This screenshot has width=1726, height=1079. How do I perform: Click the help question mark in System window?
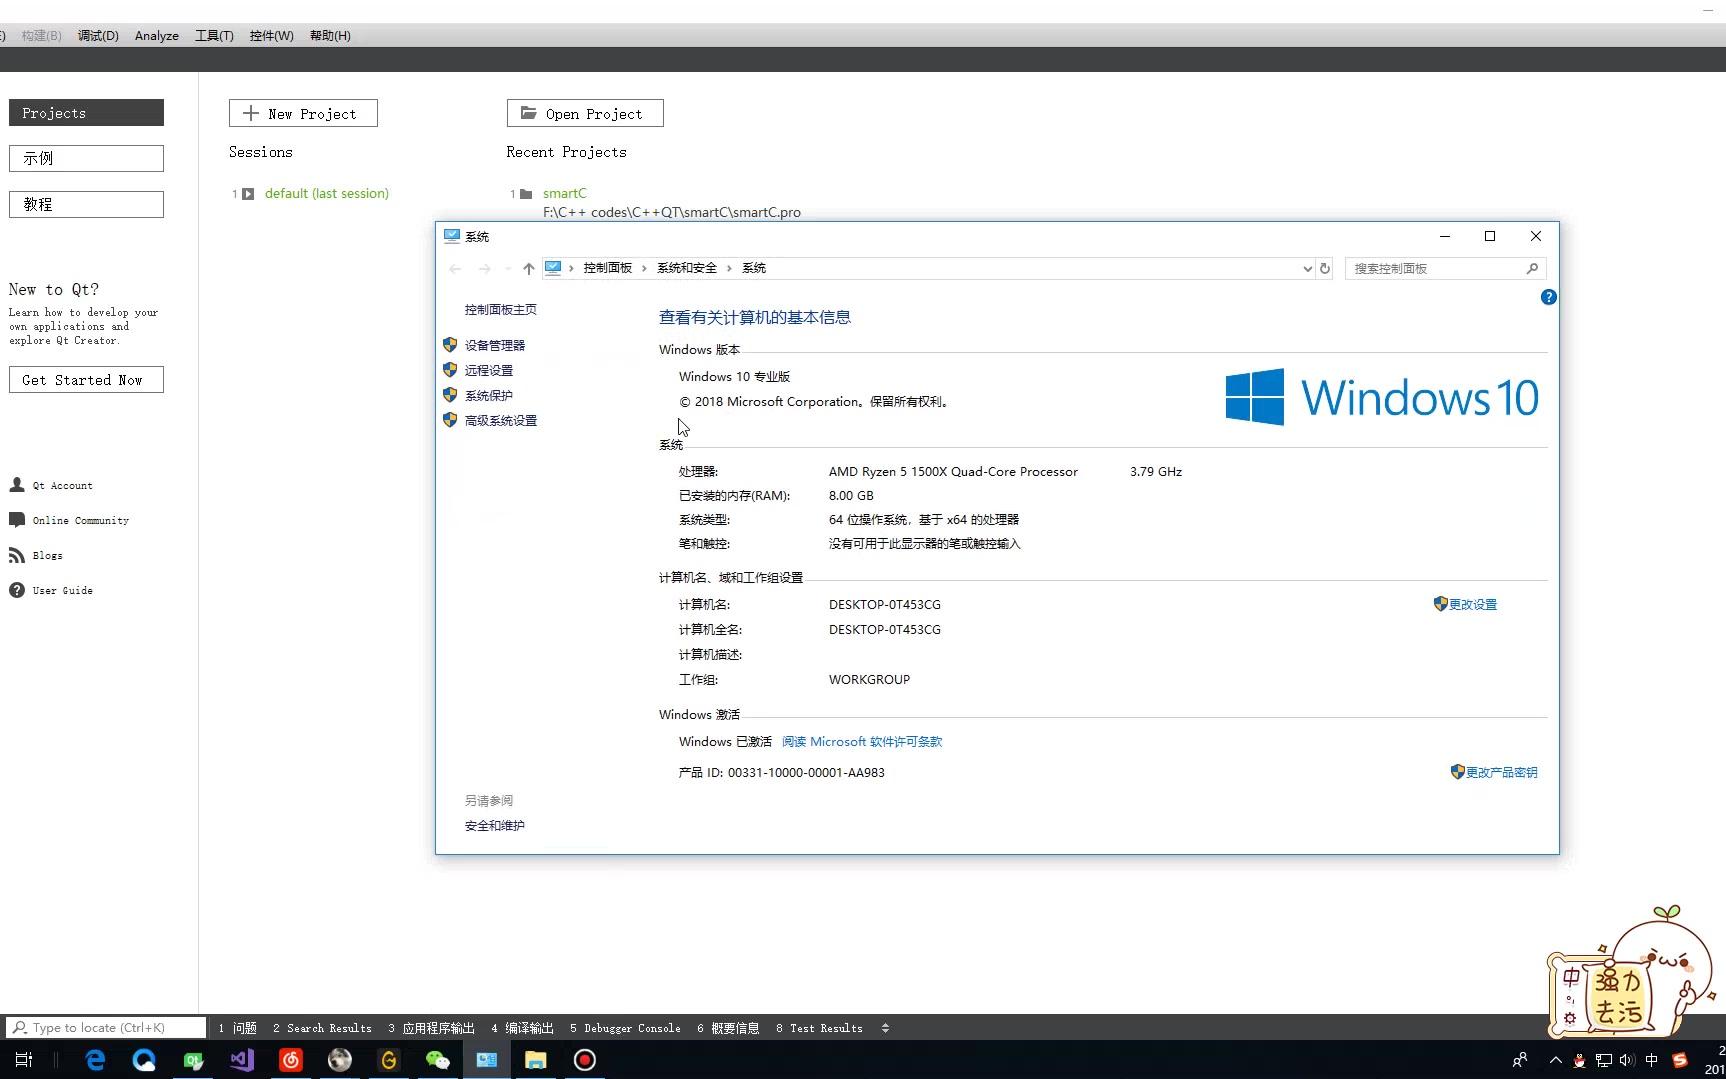[x=1549, y=297]
